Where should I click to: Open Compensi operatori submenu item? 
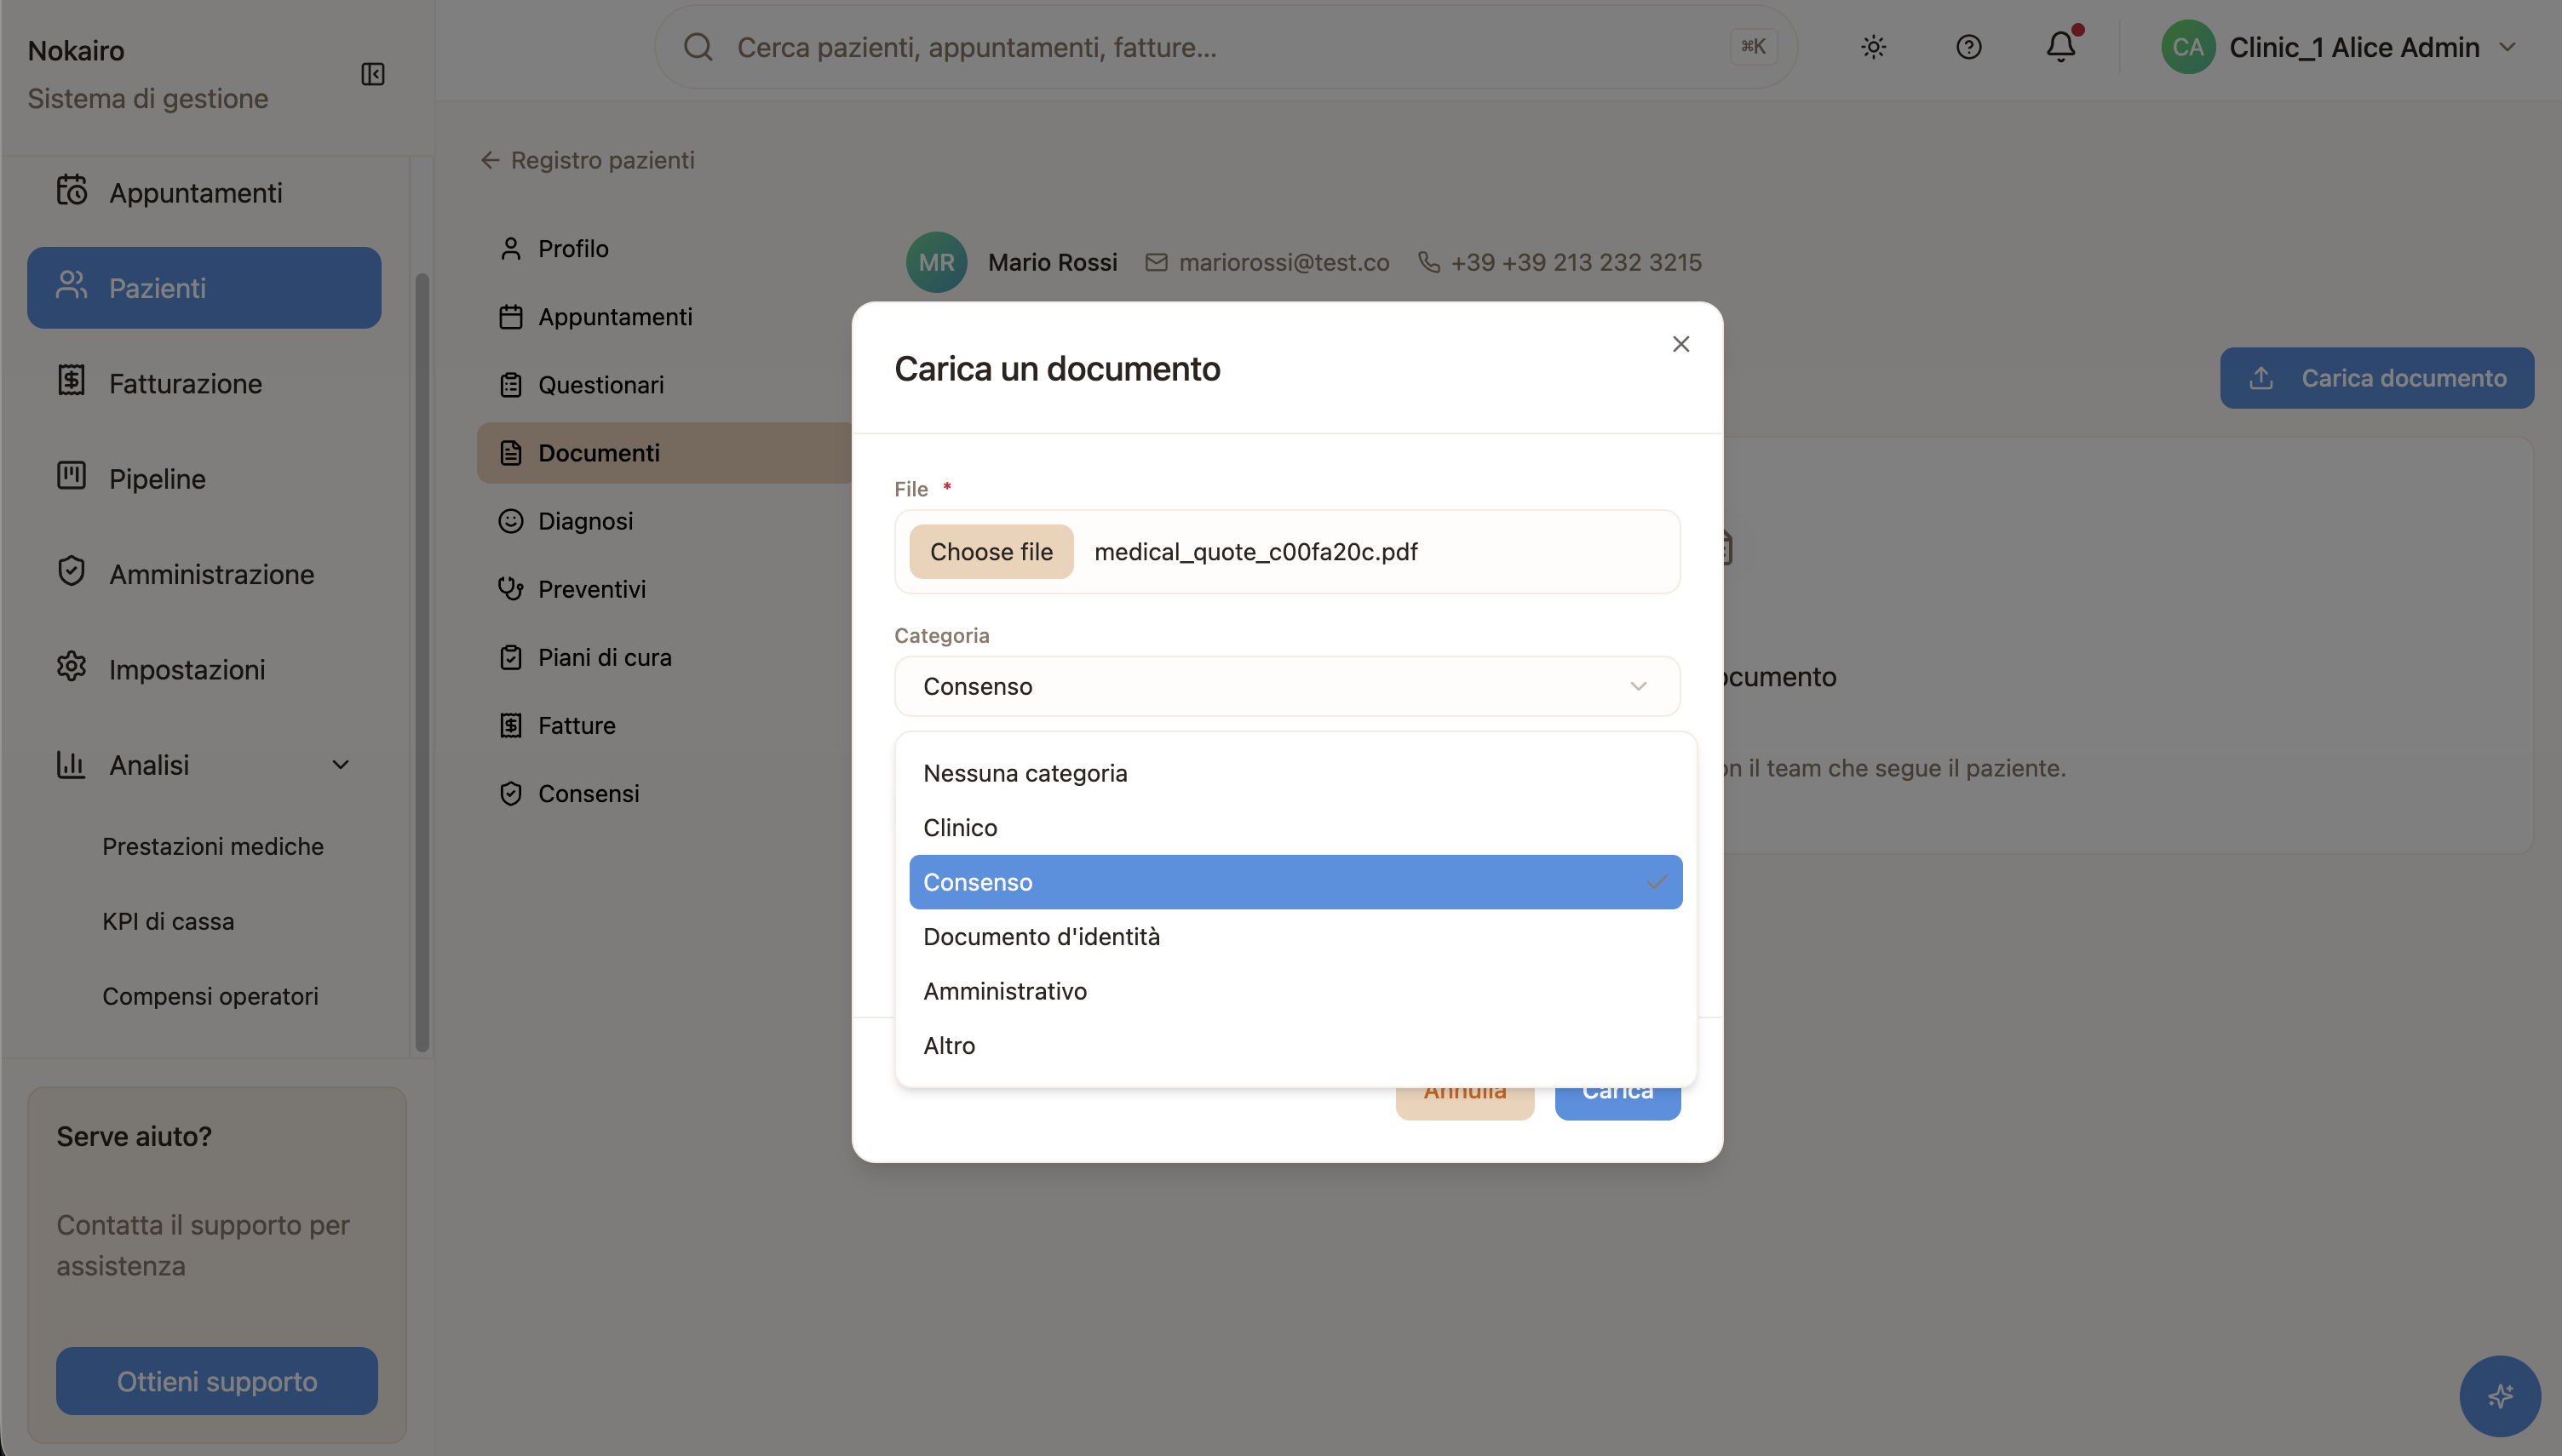coord(210,996)
